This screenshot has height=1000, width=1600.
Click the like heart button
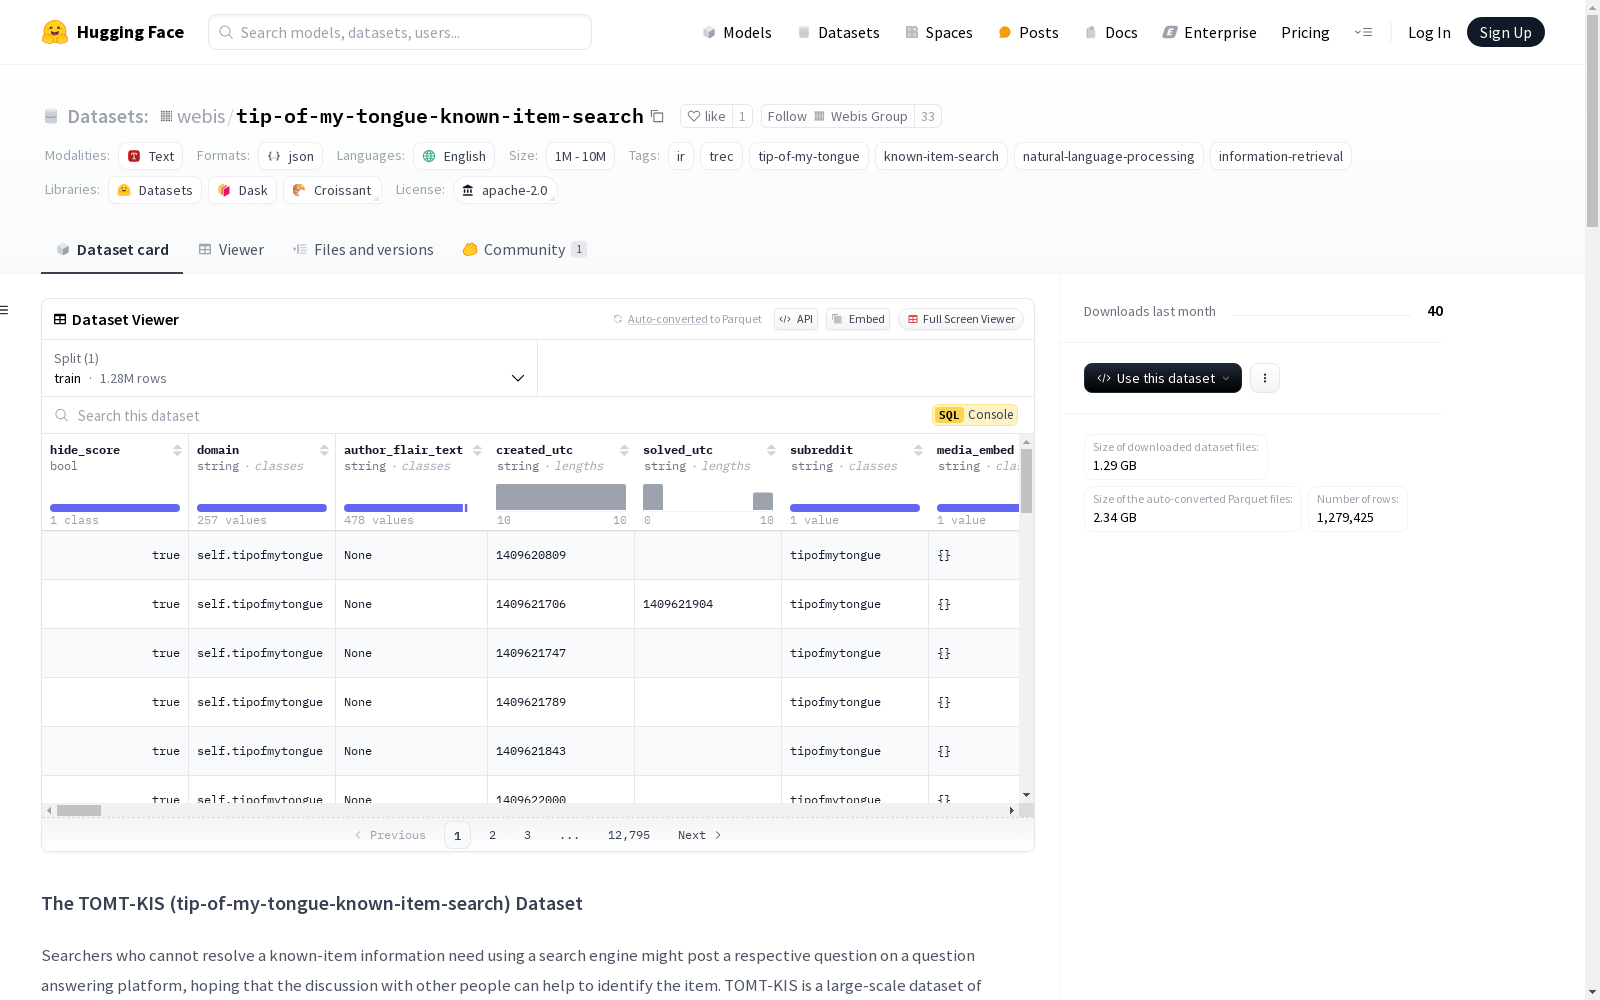pyautogui.click(x=706, y=116)
